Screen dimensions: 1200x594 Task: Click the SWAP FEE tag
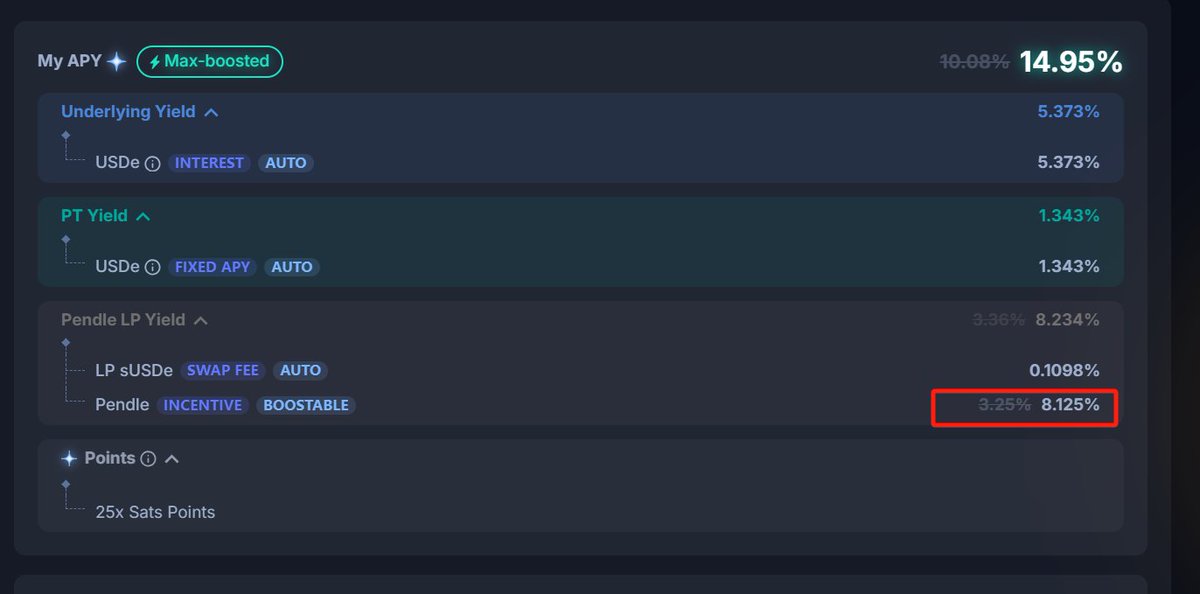pos(222,371)
